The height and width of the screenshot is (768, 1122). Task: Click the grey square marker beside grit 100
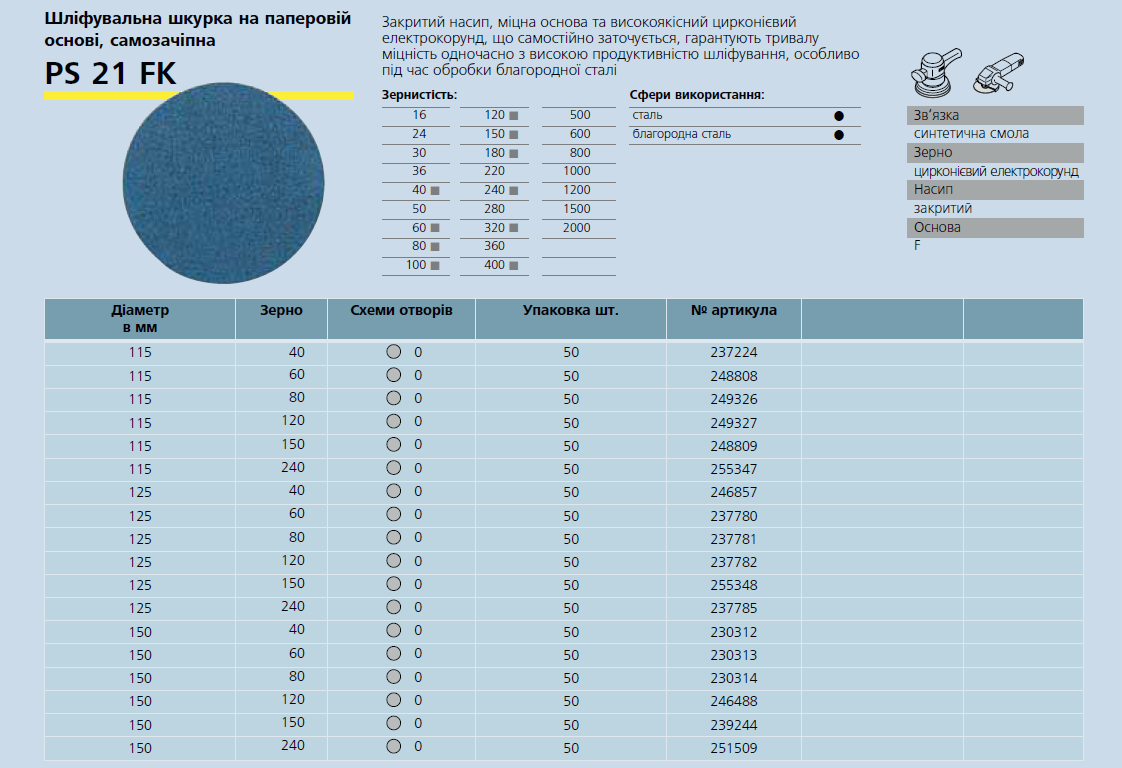click(x=434, y=266)
